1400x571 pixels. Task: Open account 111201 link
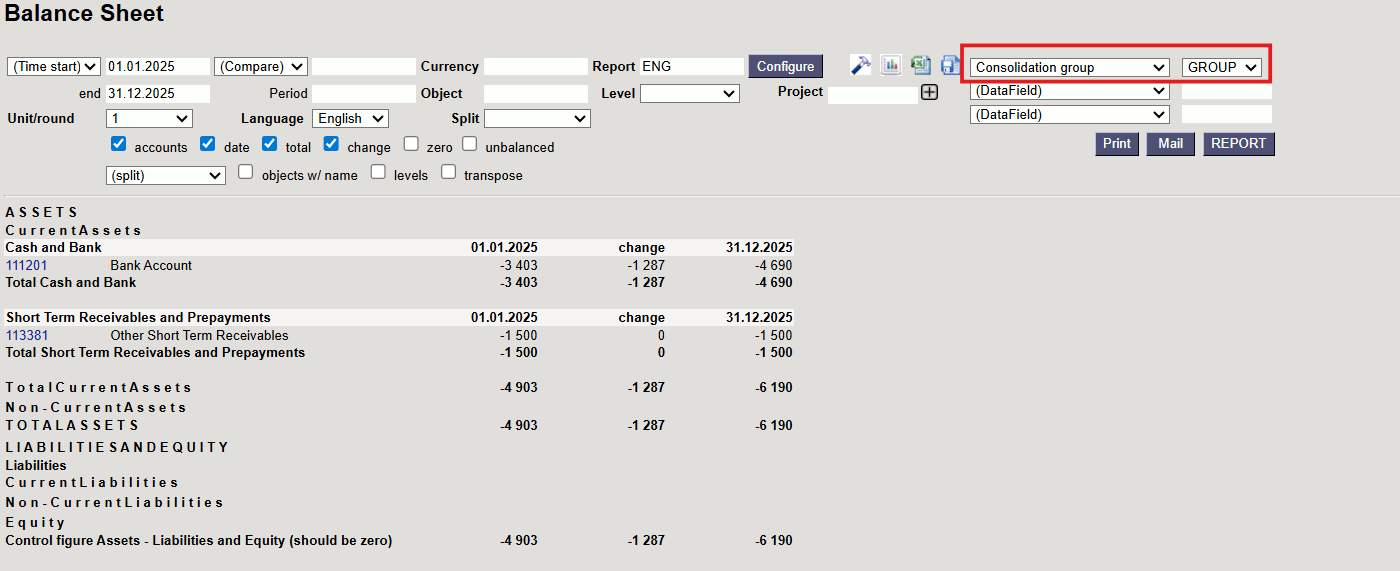coord(27,265)
